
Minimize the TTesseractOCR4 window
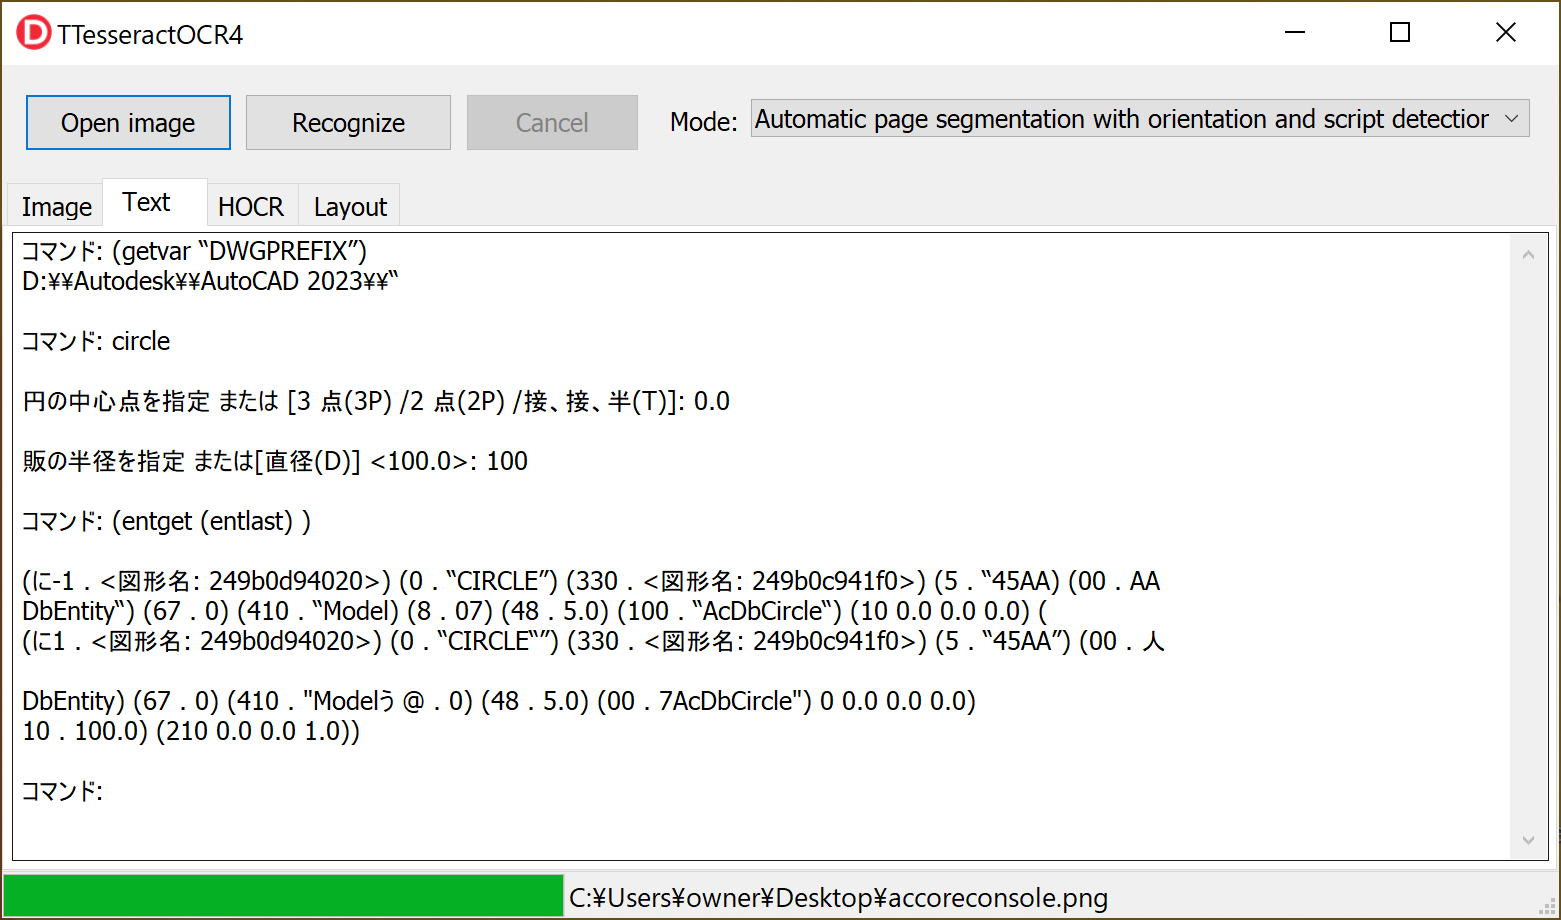pos(1295,33)
